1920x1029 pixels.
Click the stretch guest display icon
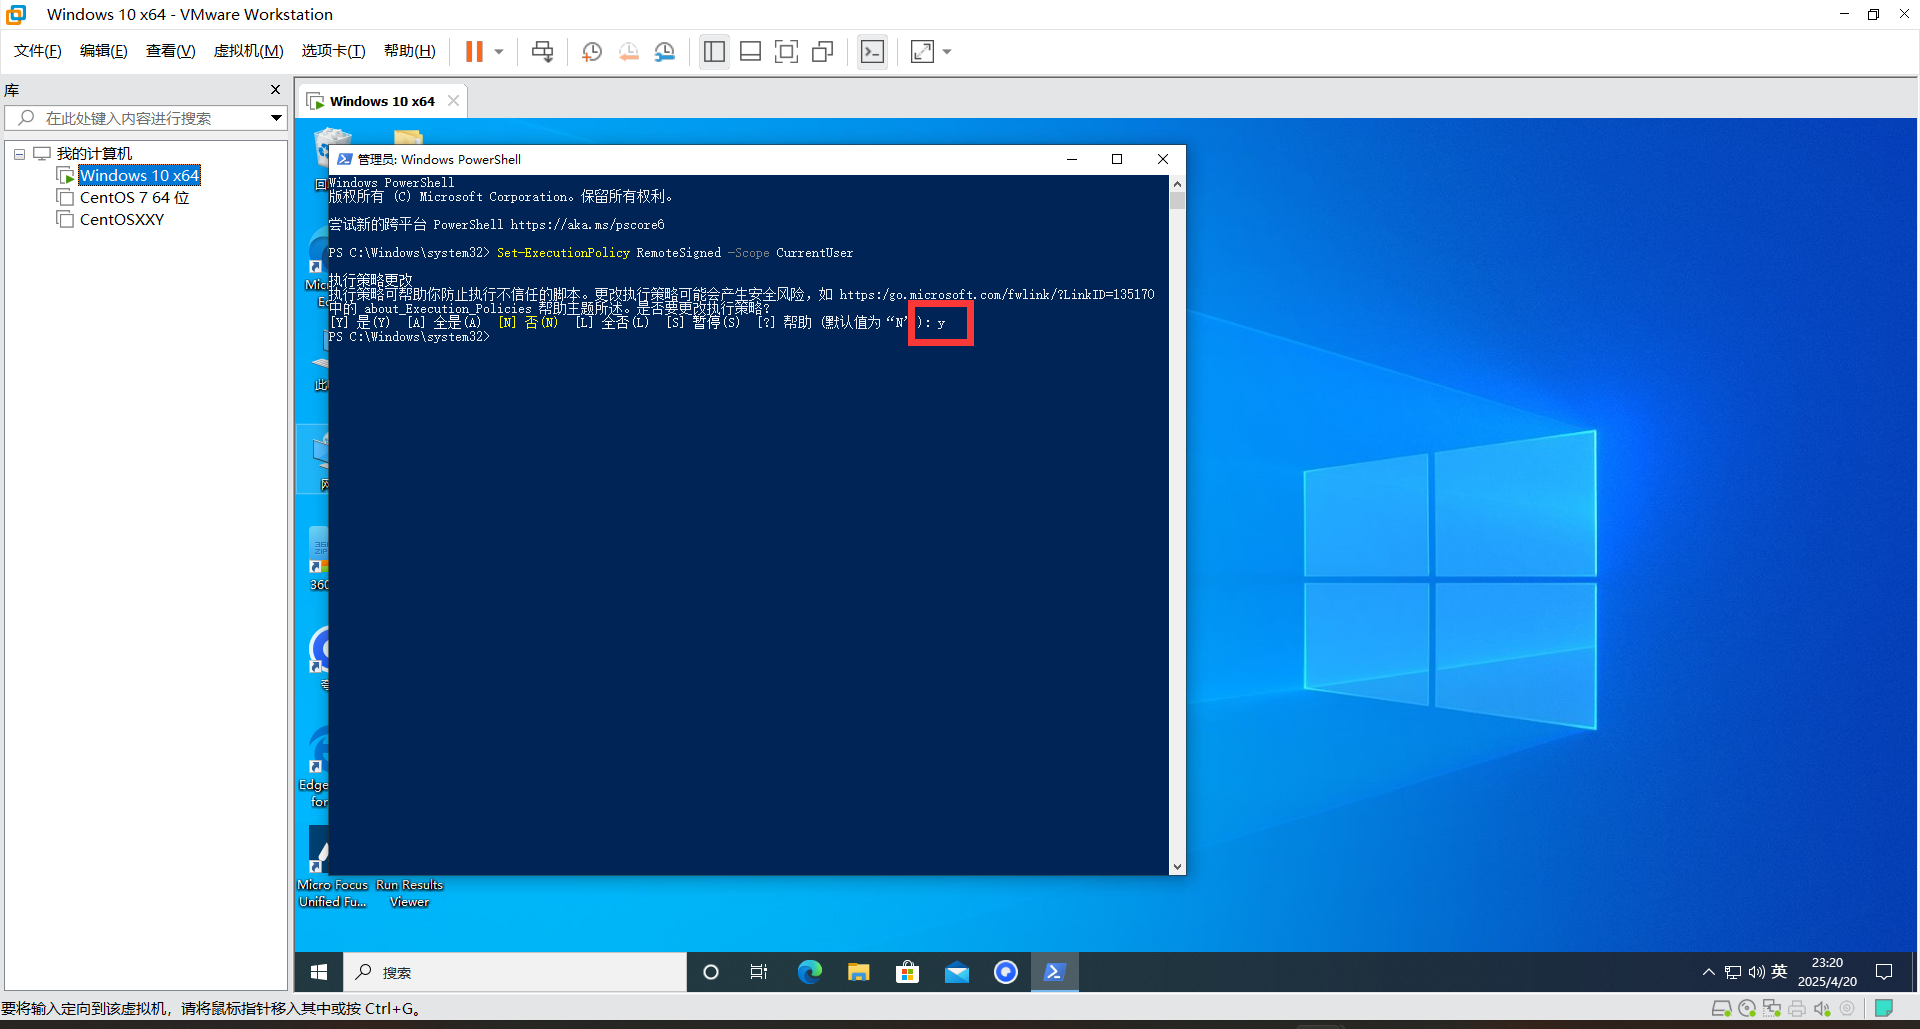pos(922,51)
